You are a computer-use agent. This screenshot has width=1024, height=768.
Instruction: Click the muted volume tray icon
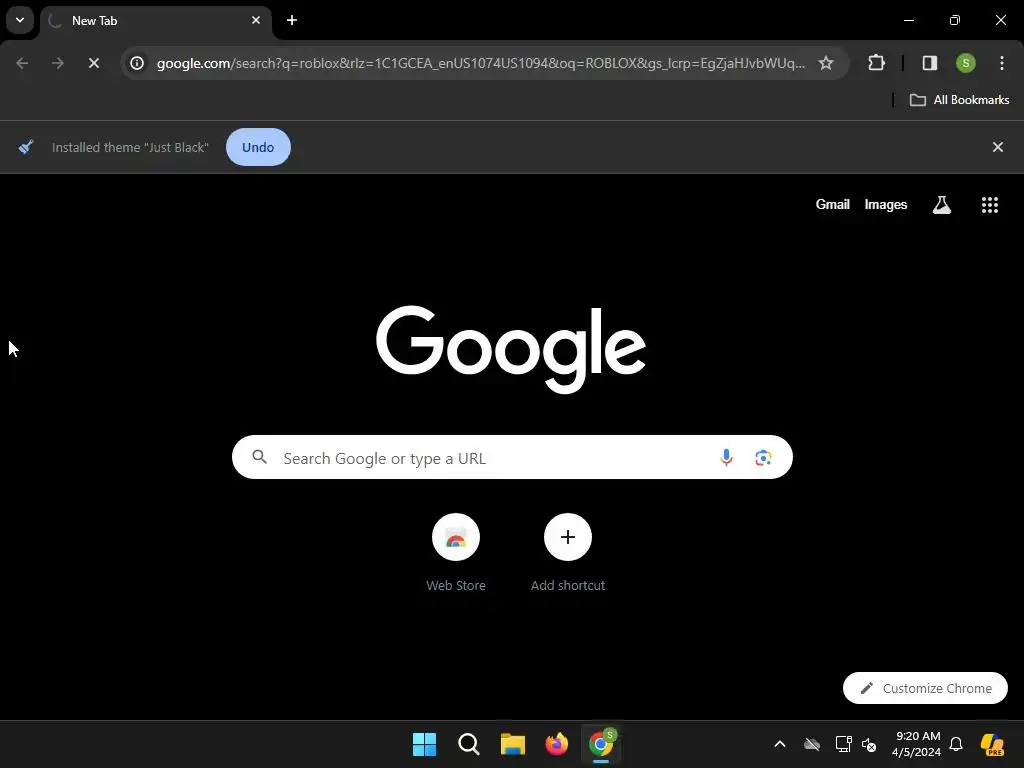click(869, 744)
